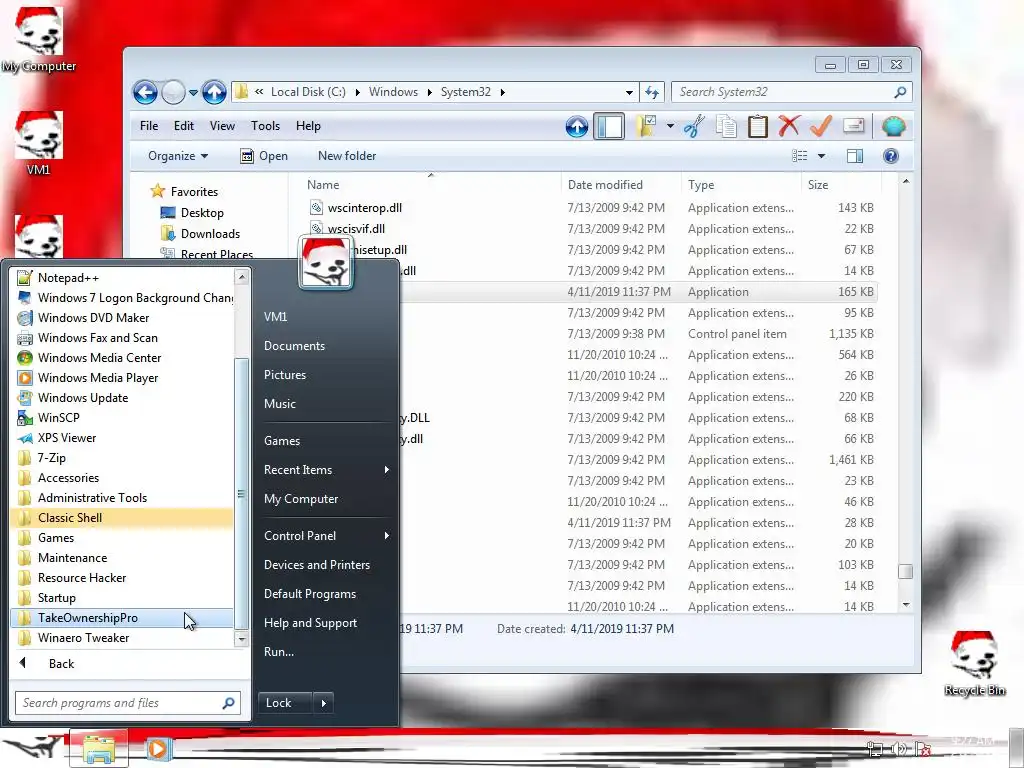
Task: Open XPS Viewer in Start menu
Action: pyautogui.click(x=123, y=438)
